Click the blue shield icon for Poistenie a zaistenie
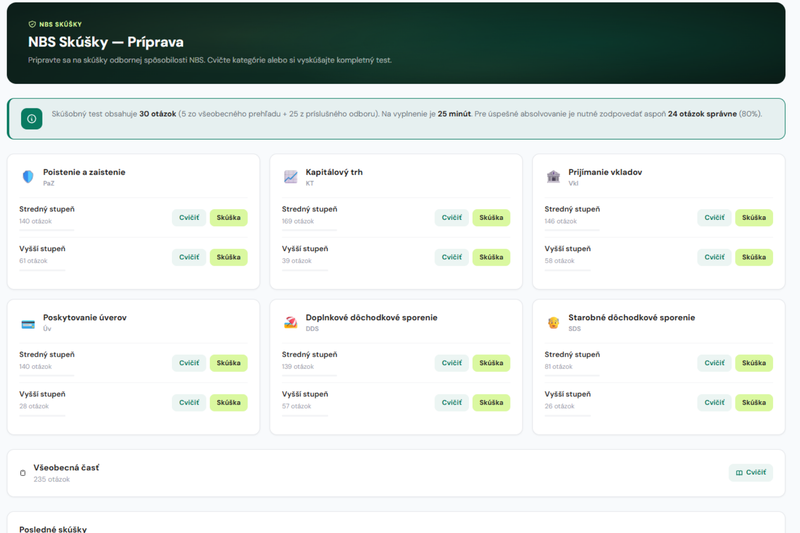The width and height of the screenshot is (800, 533). (x=28, y=176)
